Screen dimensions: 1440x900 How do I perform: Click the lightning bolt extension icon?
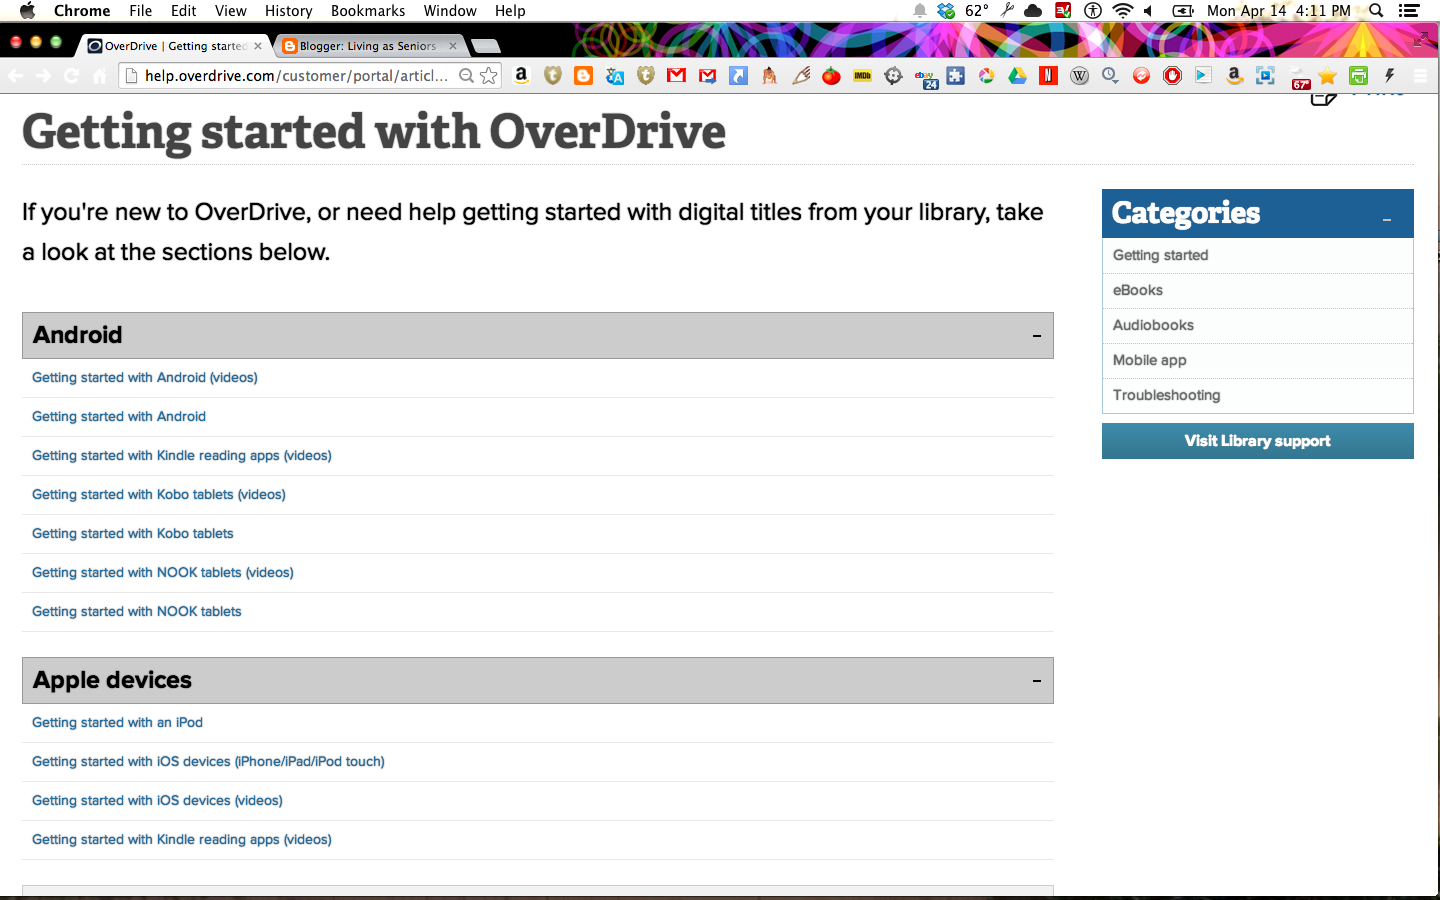(1389, 76)
